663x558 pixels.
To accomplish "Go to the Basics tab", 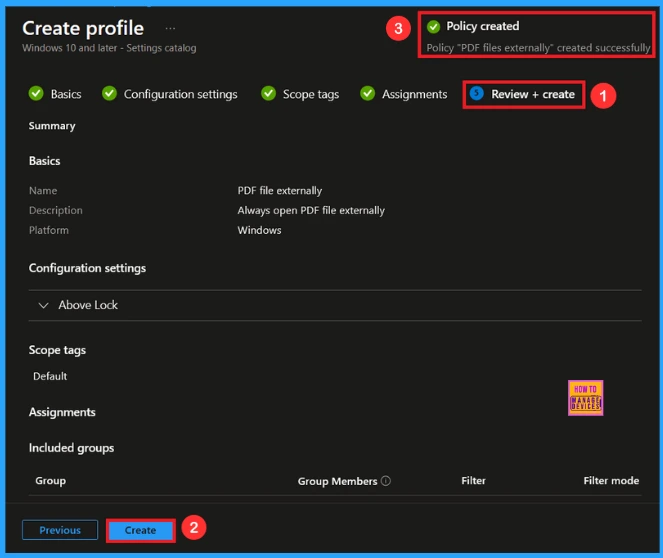I will coord(66,94).
